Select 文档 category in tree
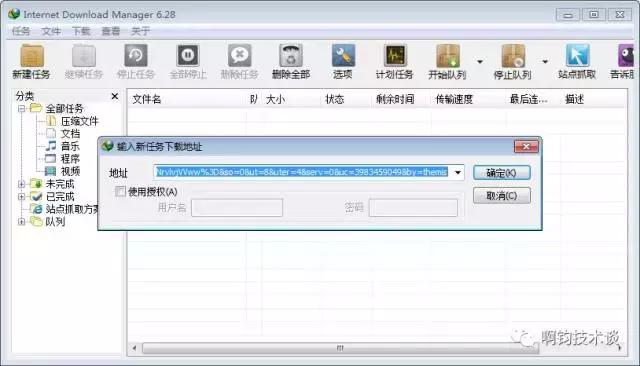Image resolution: width=640 pixels, height=366 pixels. (70, 134)
